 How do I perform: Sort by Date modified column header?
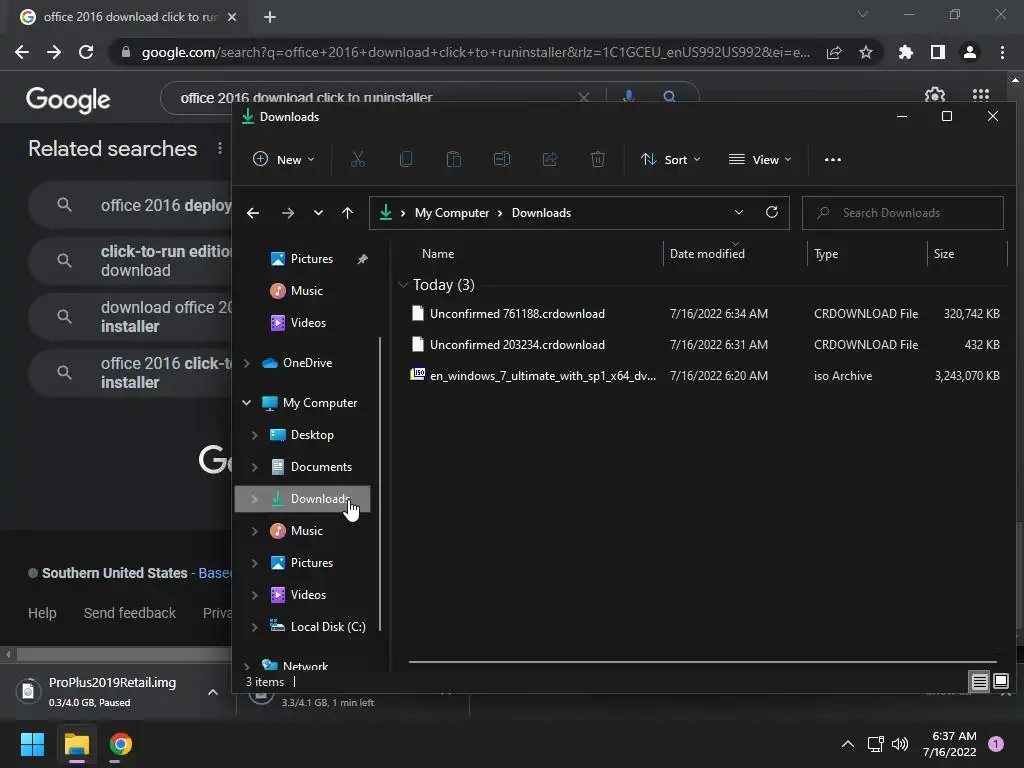click(x=707, y=254)
